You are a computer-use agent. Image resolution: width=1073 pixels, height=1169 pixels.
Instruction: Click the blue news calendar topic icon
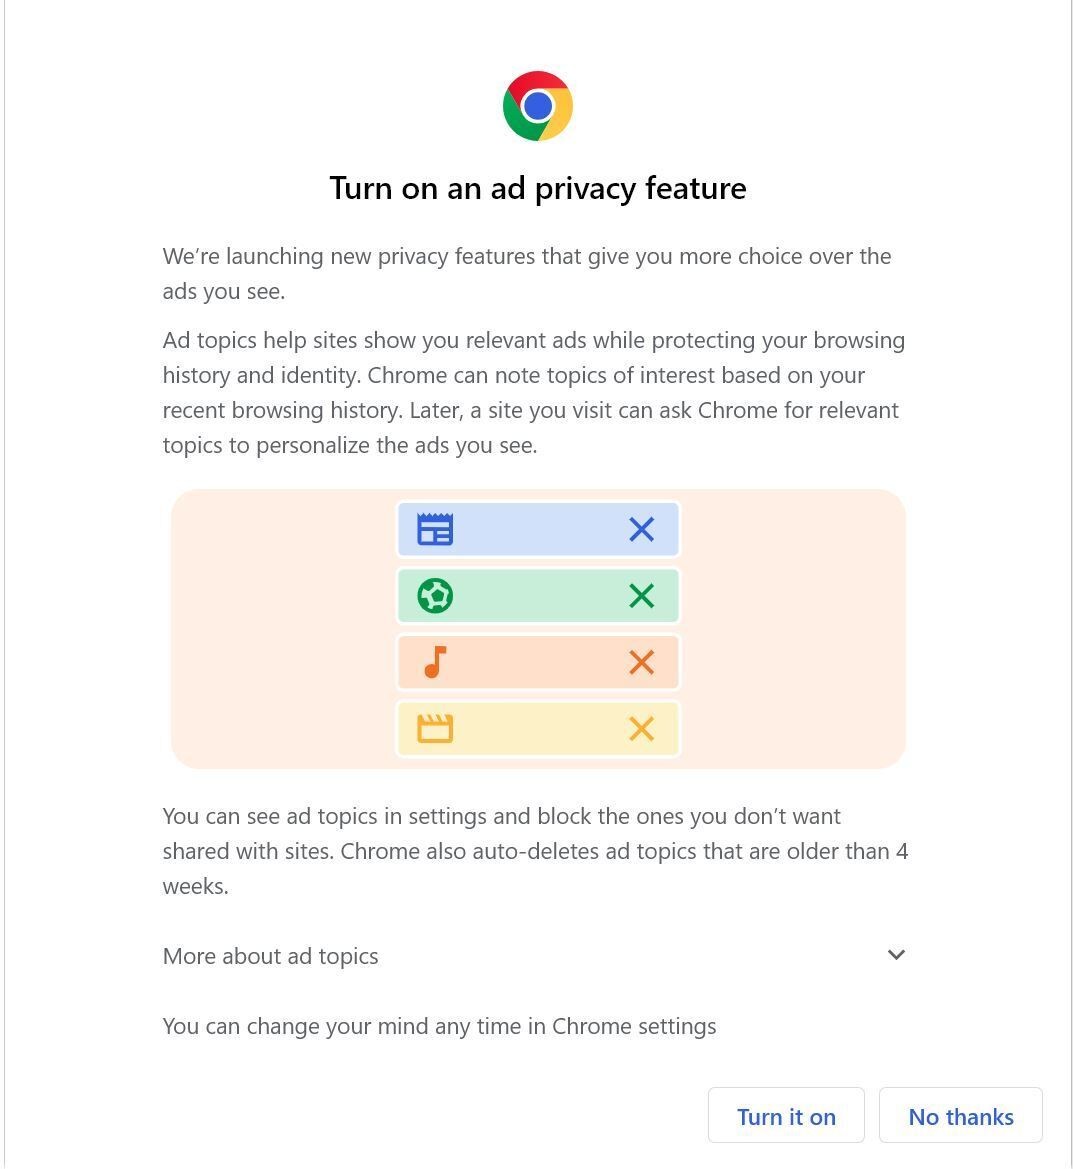click(435, 529)
